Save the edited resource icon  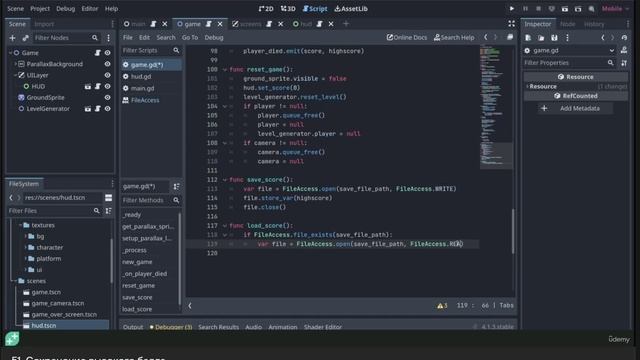pyautogui.click(x=554, y=38)
